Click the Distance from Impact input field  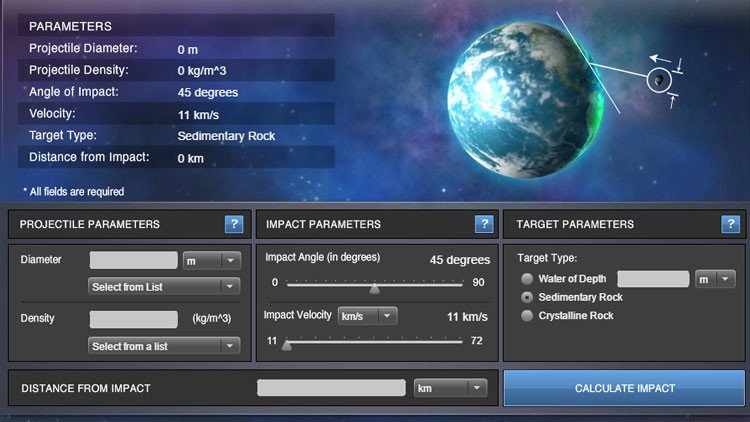(x=331, y=387)
